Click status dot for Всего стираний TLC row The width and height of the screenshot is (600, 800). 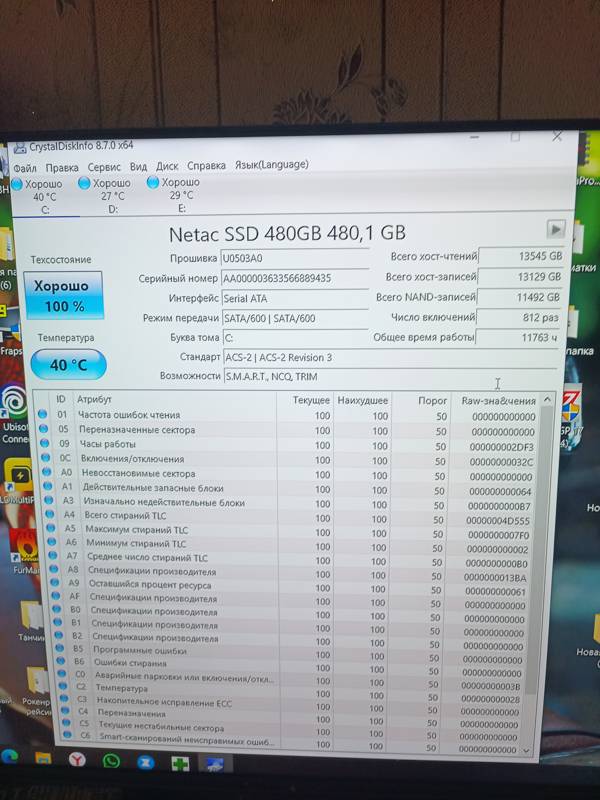click(49, 514)
